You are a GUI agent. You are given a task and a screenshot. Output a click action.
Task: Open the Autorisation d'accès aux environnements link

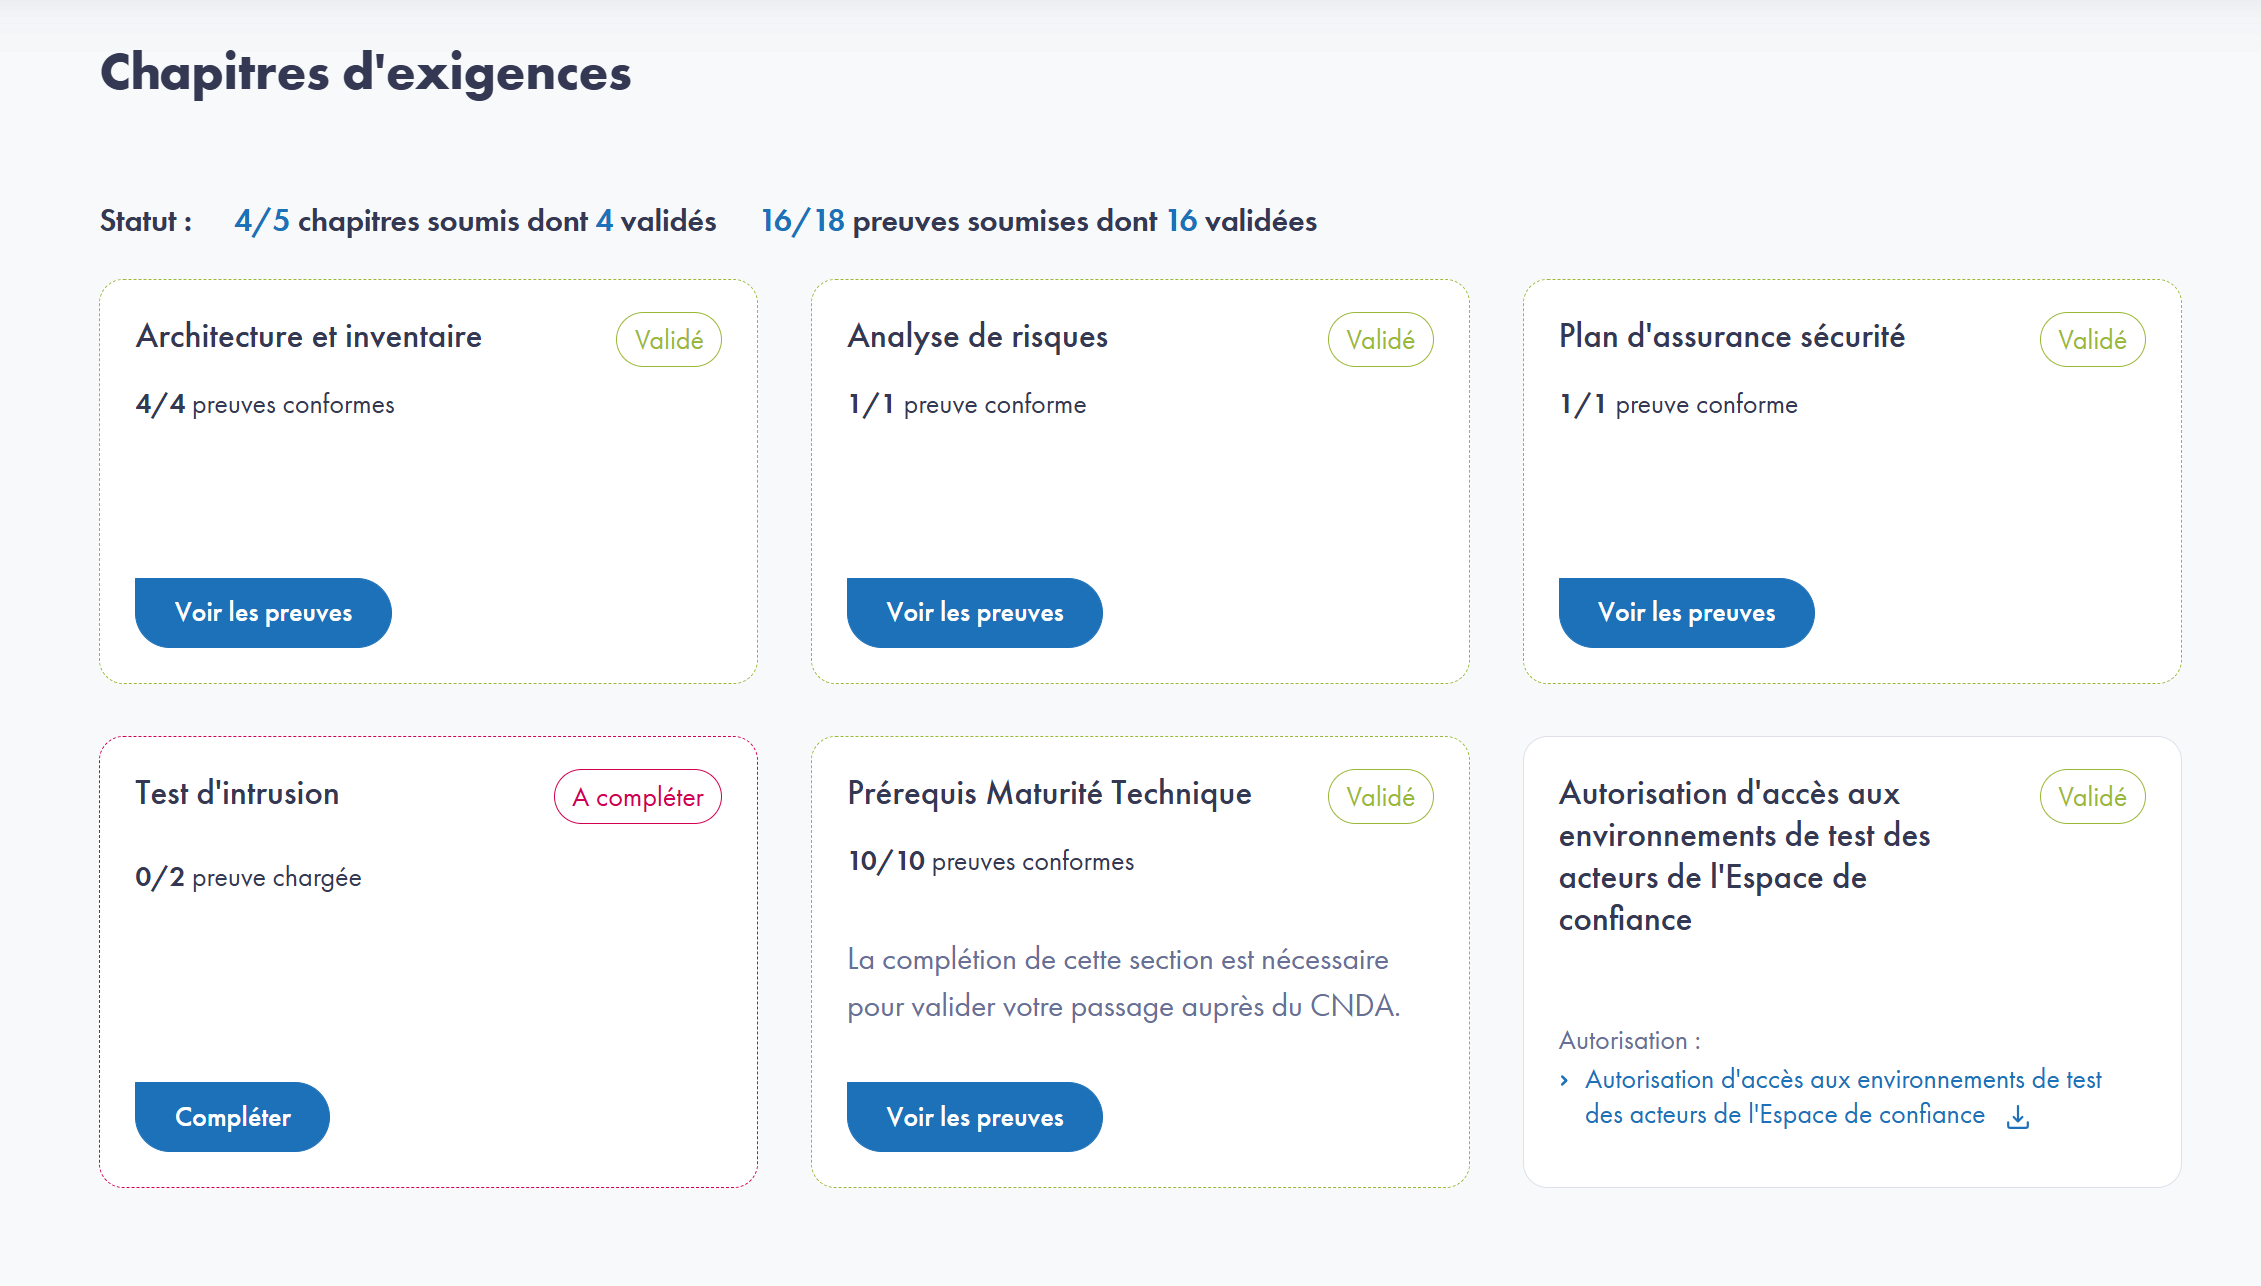(x=1842, y=1080)
